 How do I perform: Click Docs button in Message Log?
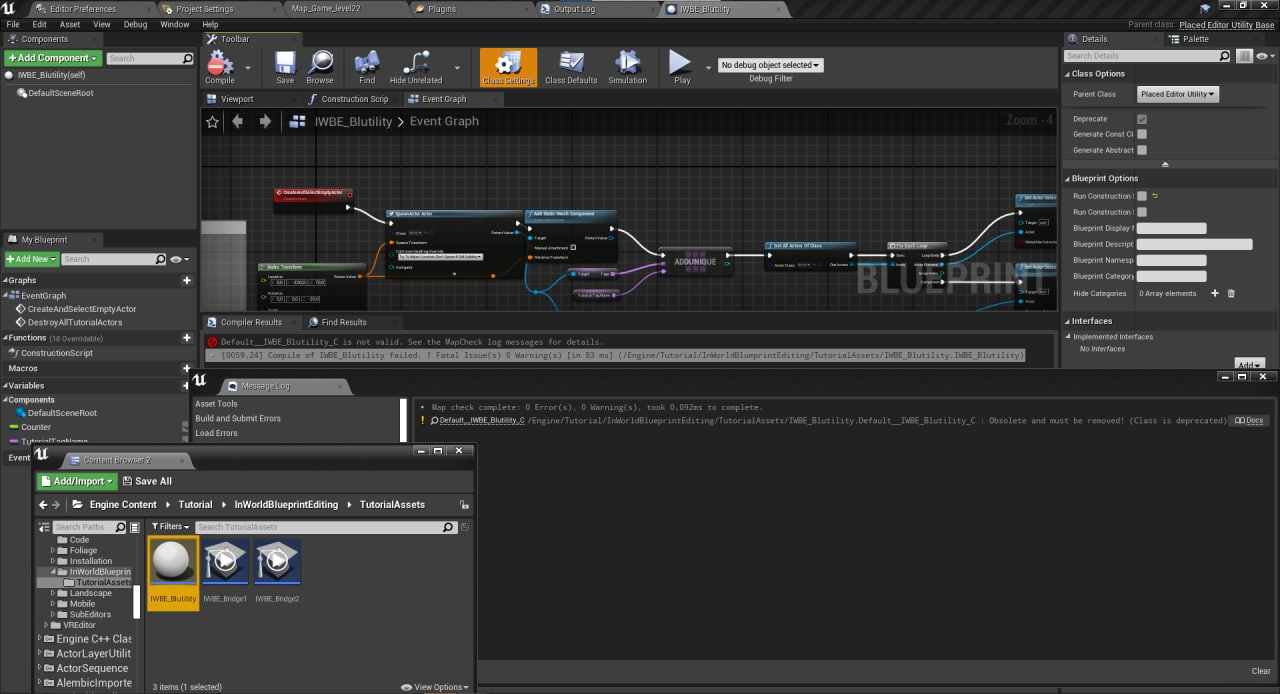tap(1249, 421)
